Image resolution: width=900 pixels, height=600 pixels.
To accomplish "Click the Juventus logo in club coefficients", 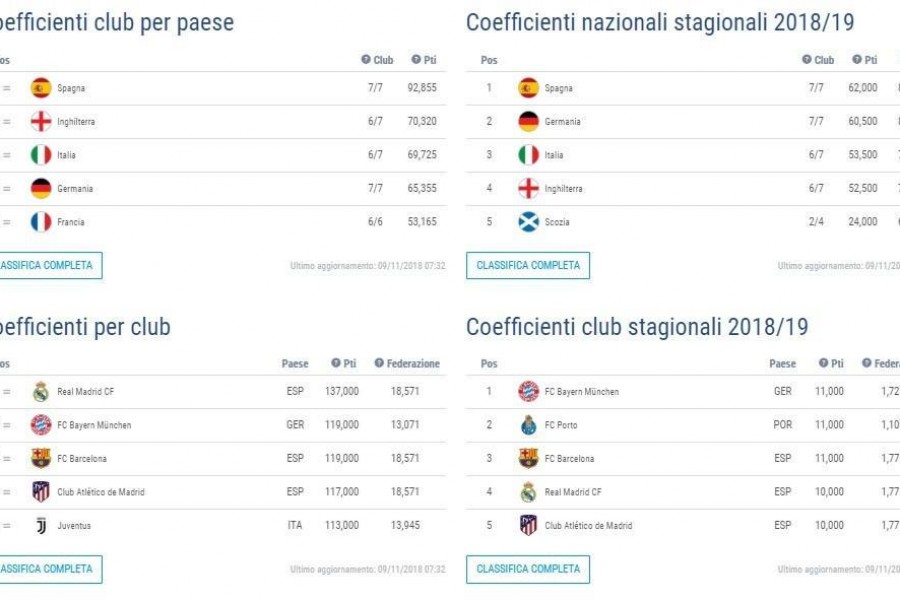I will pyautogui.click(x=41, y=525).
